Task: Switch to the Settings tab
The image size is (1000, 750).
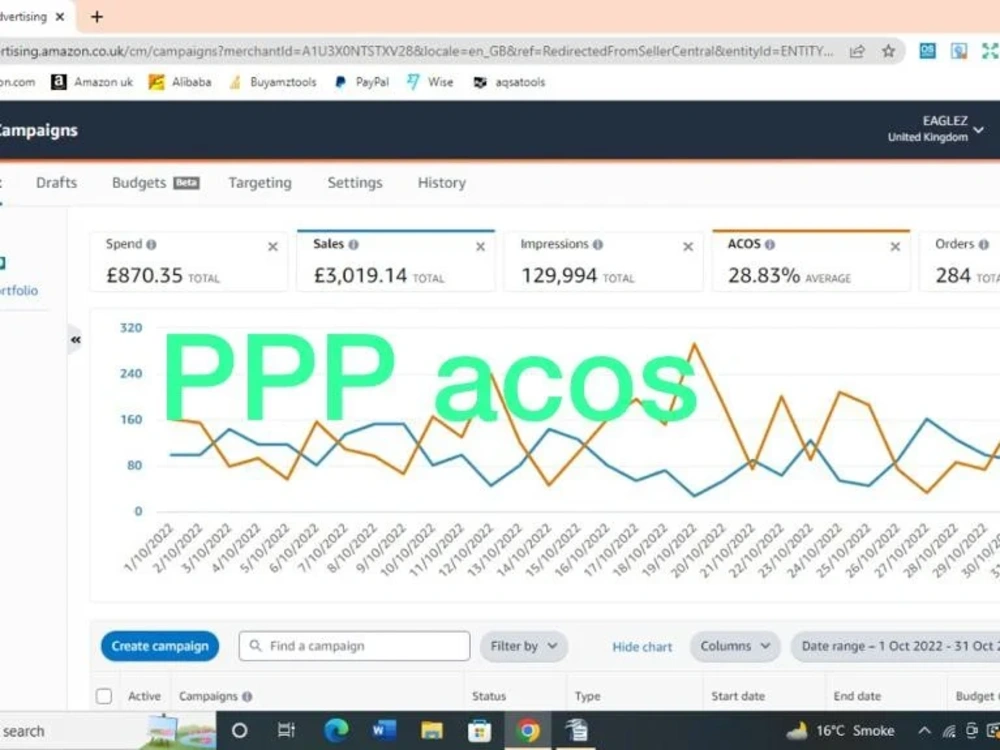Action: [x=355, y=183]
